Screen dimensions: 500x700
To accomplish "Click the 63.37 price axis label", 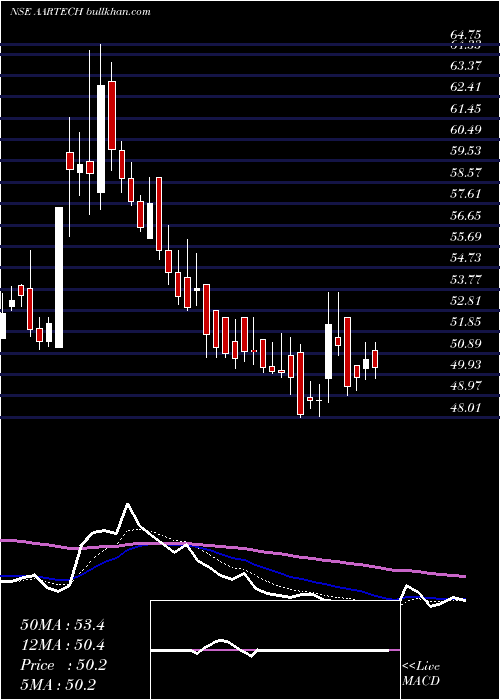I will point(466,66).
